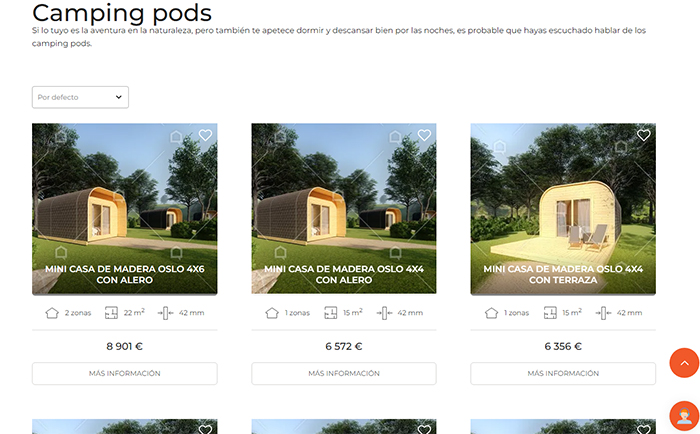Toggle heart on Oslo 4x4 con alero
This screenshot has height=434, width=700.
pos(424,135)
